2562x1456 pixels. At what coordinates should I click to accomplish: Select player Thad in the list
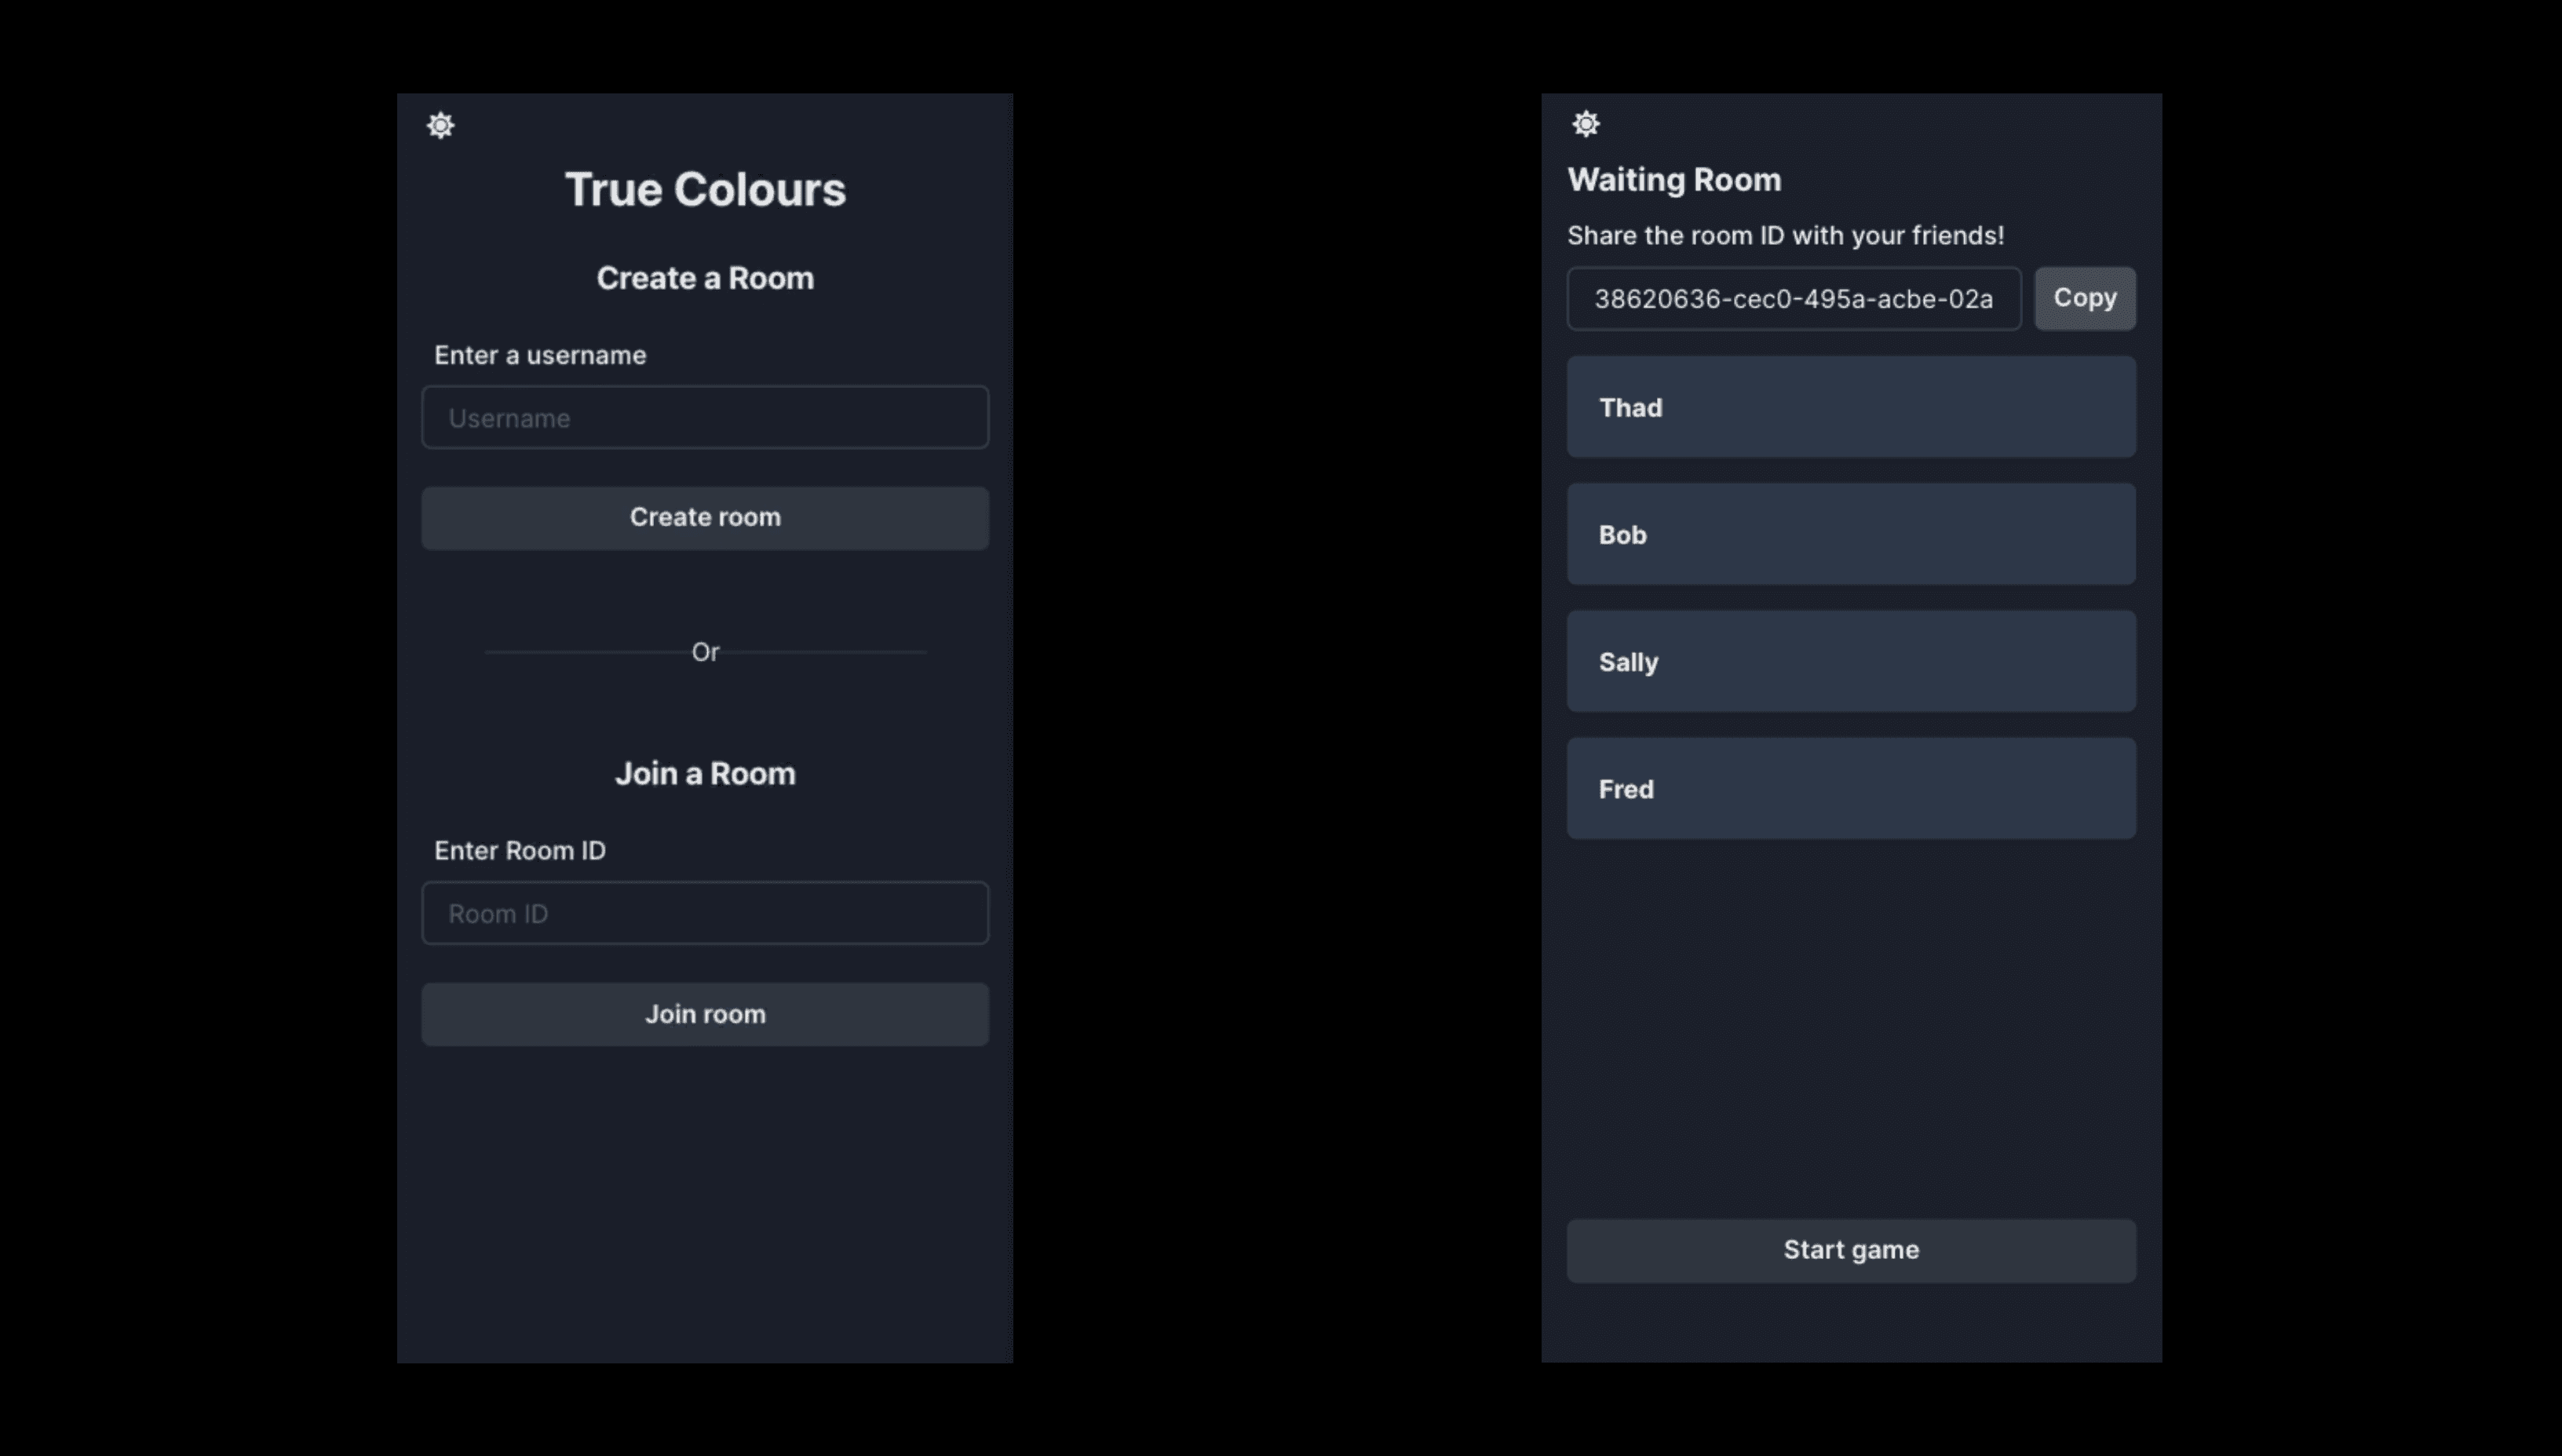coord(1850,407)
